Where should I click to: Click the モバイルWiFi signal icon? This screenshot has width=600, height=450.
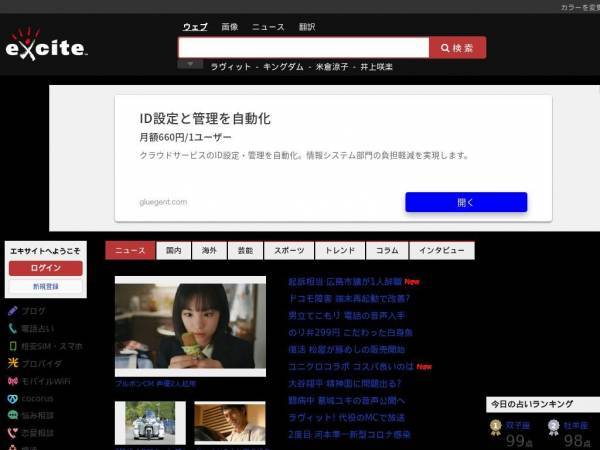click(x=13, y=381)
